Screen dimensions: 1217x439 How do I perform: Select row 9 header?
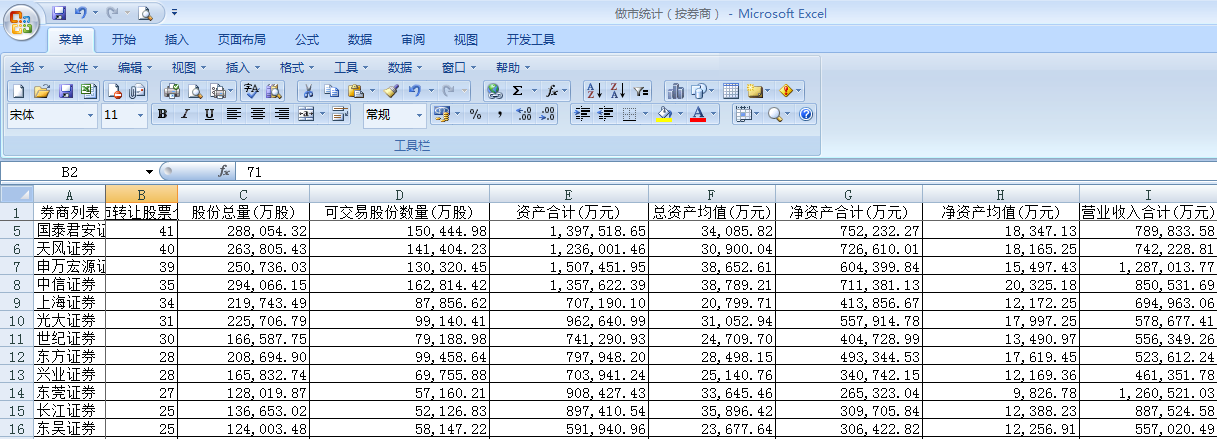[x=16, y=302]
